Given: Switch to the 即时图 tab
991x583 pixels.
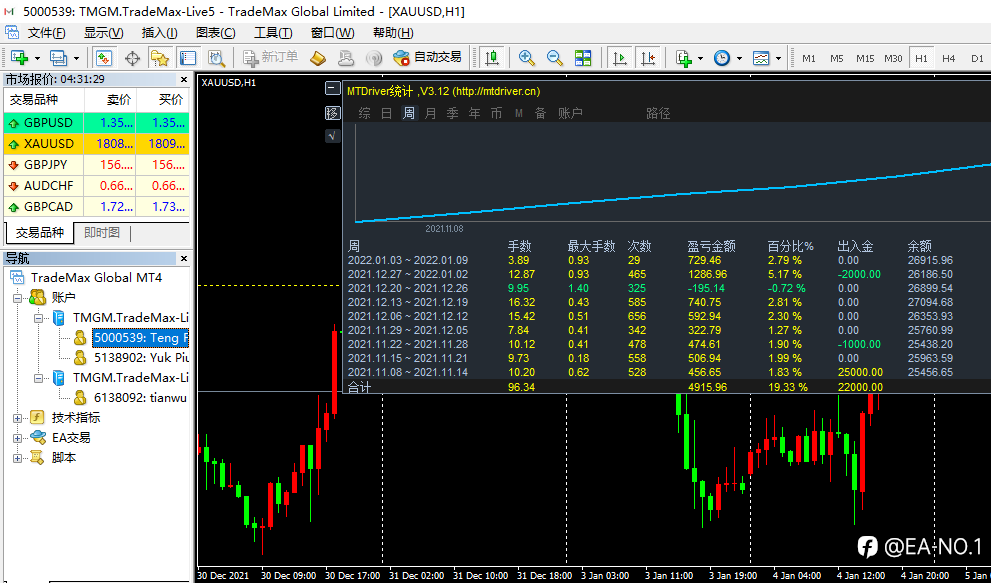Looking at the screenshot, I should tap(102, 233).
